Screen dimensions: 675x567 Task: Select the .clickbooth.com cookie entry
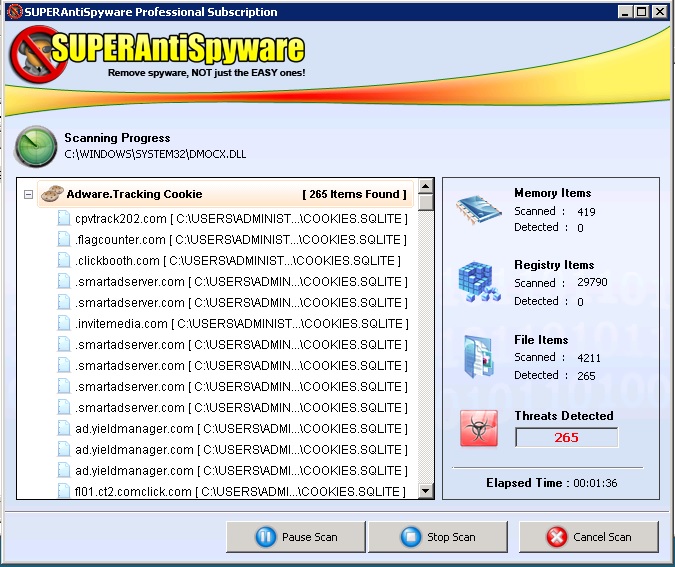tap(237, 261)
